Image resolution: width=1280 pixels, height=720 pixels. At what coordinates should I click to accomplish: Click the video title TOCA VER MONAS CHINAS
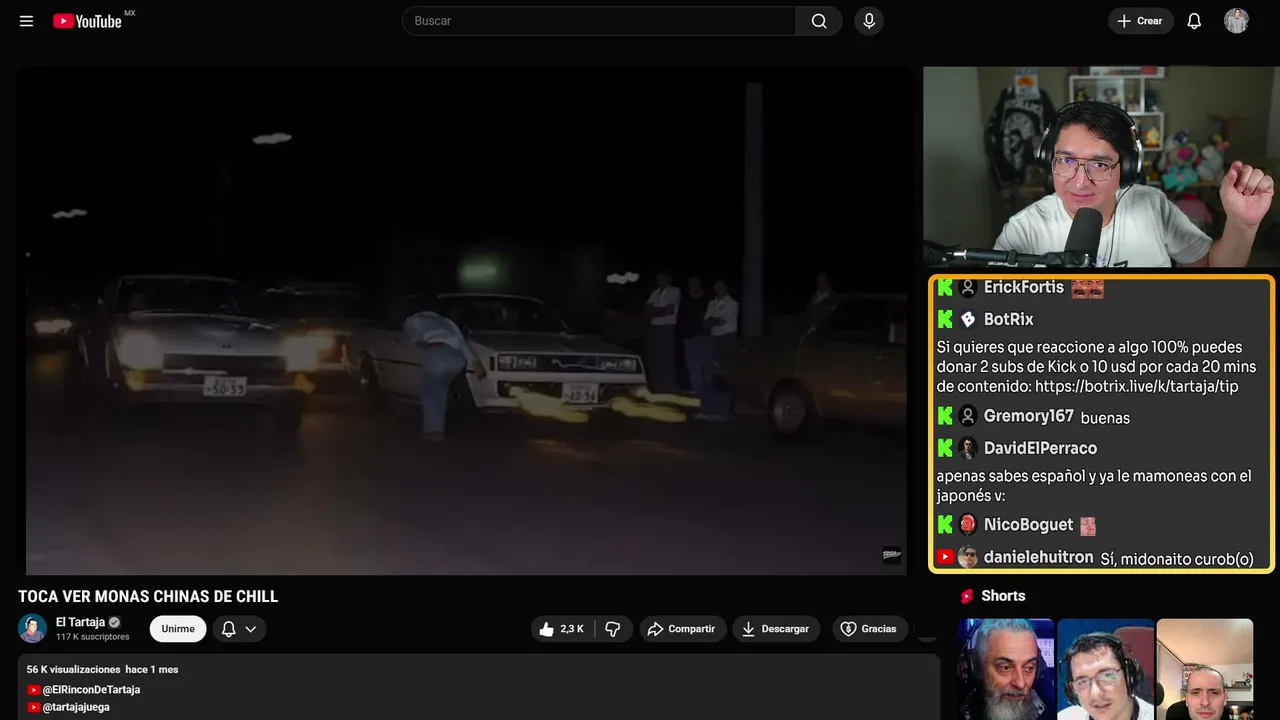pos(148,597)
